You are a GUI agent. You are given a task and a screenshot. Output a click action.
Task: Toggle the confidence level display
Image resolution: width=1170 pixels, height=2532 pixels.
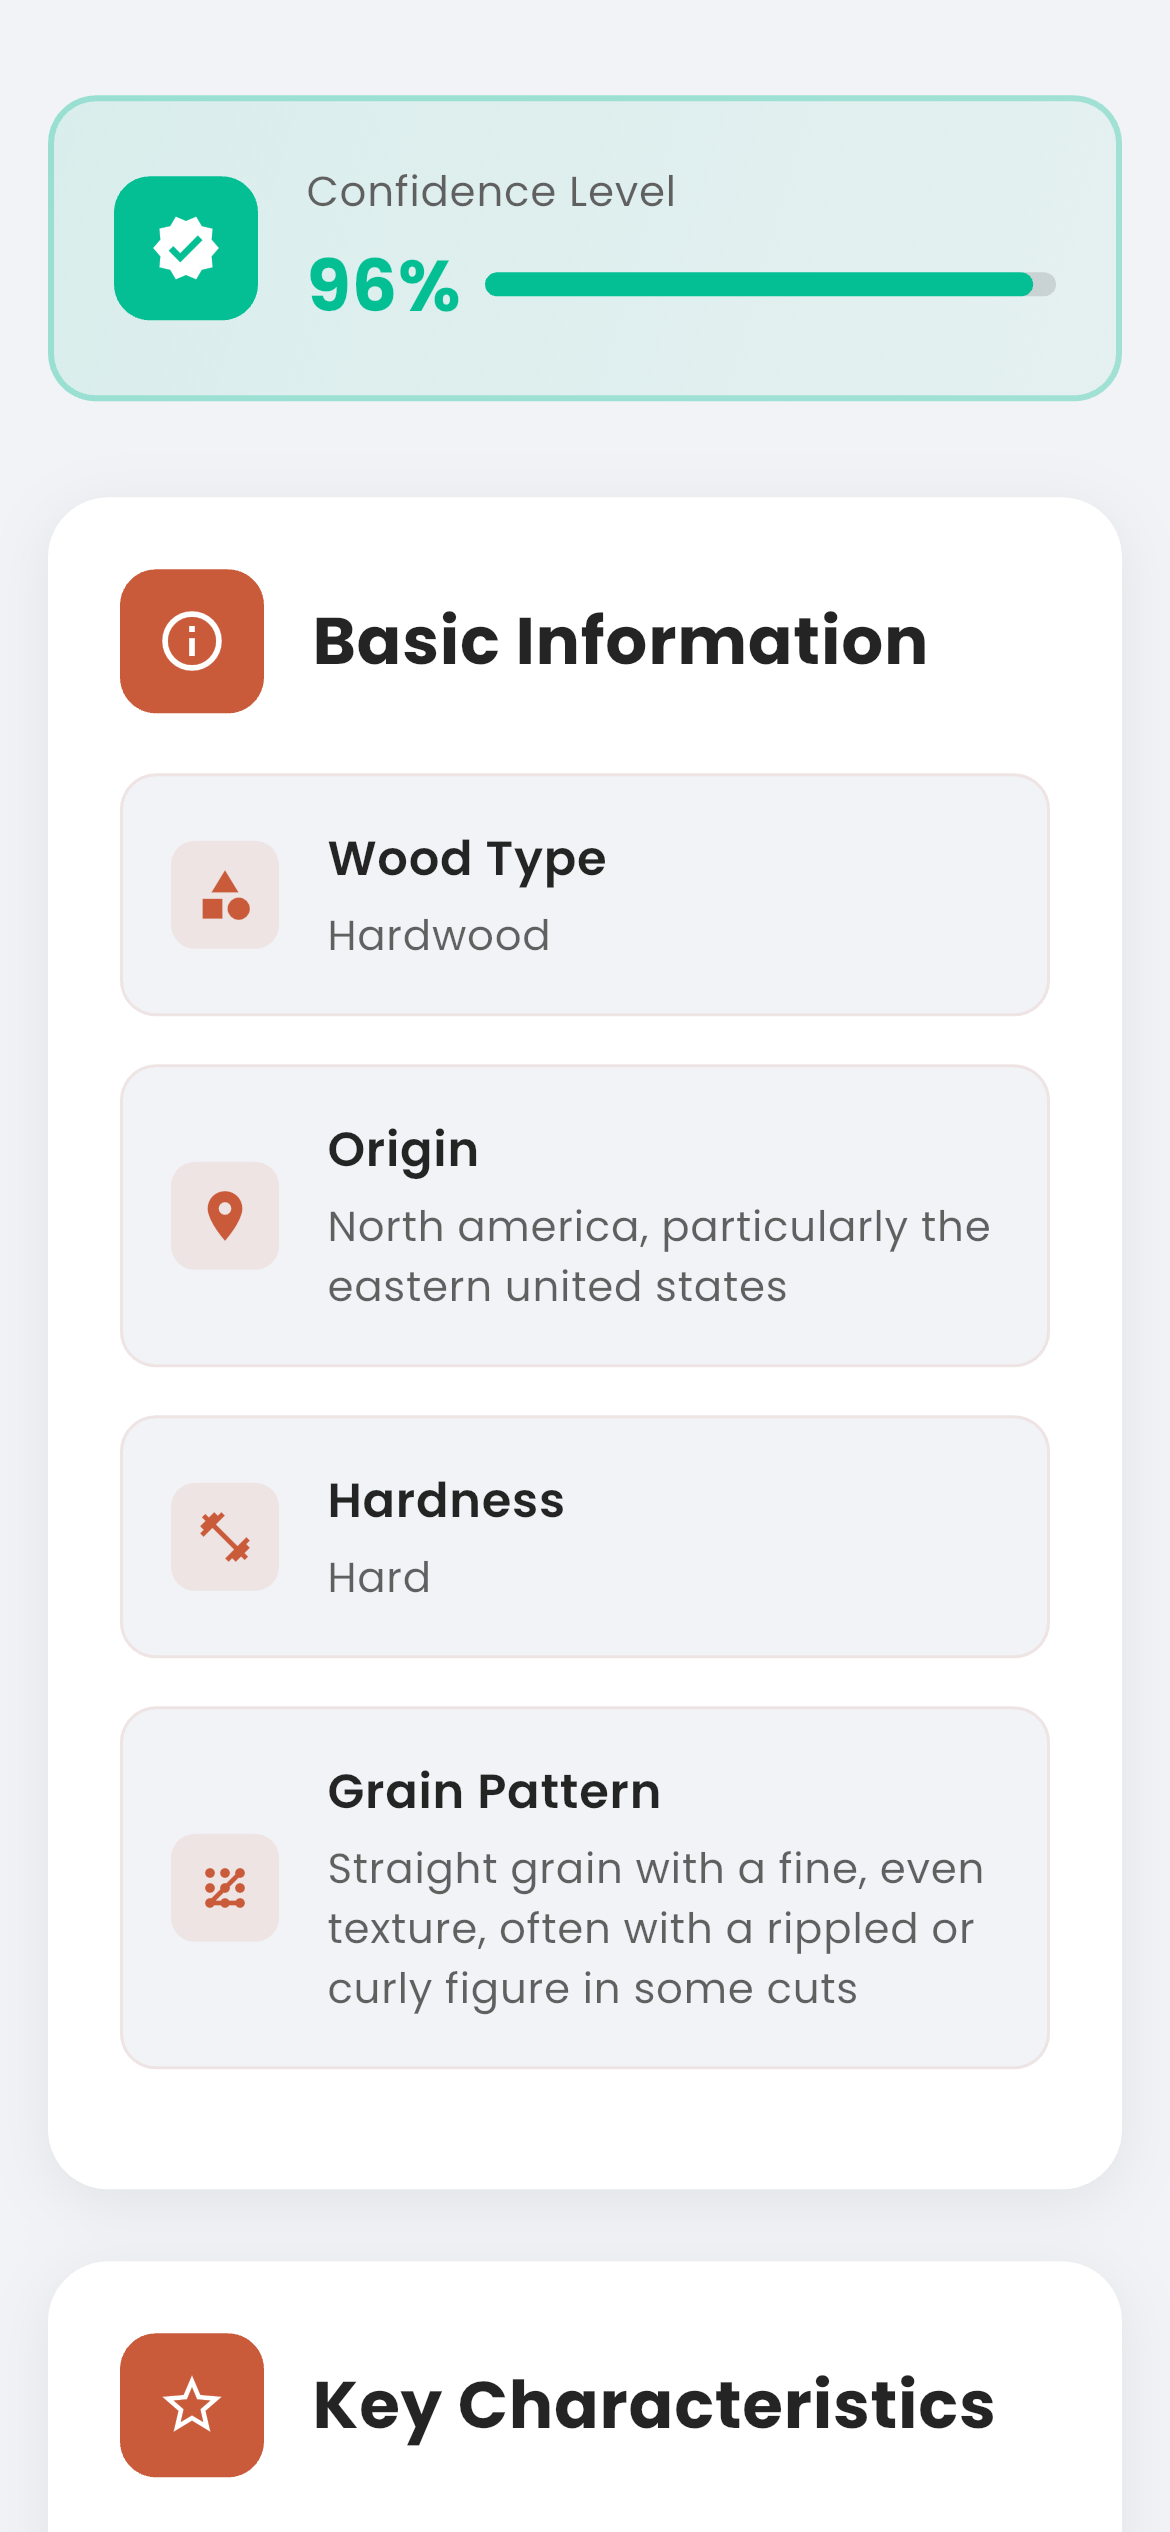tap(584, 247)
